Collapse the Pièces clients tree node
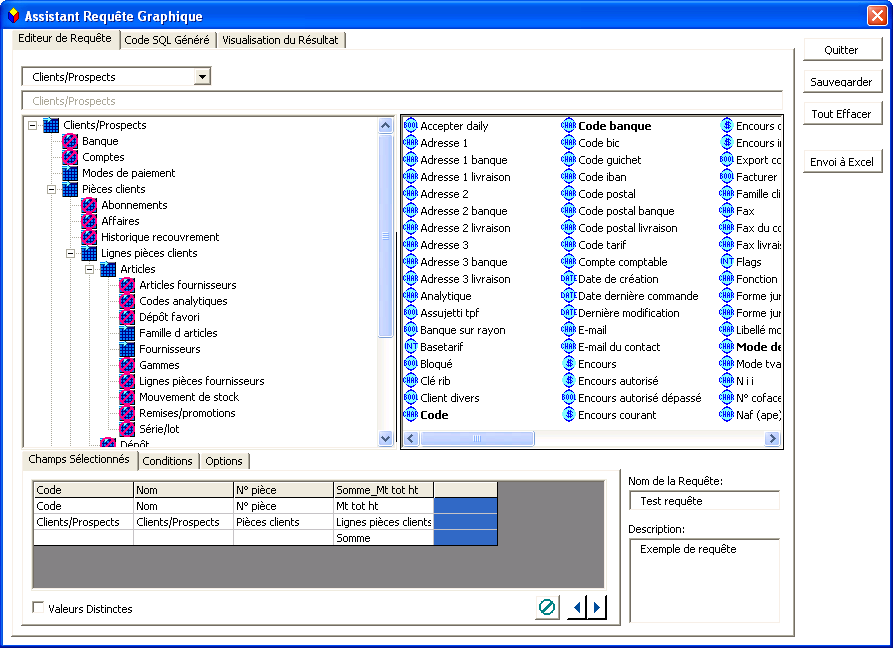This screenshot has height=648, width=893. coord(52,189)
